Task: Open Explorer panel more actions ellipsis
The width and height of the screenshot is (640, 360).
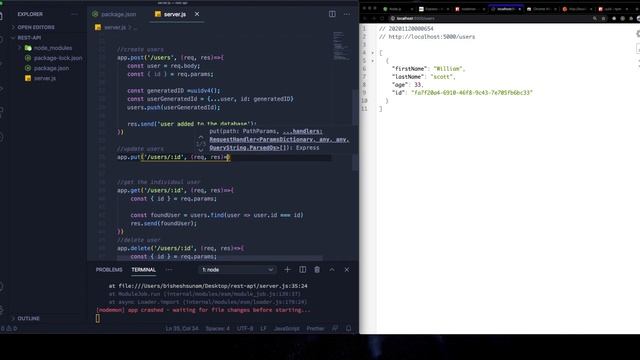Action: click(x=74, y=14)
